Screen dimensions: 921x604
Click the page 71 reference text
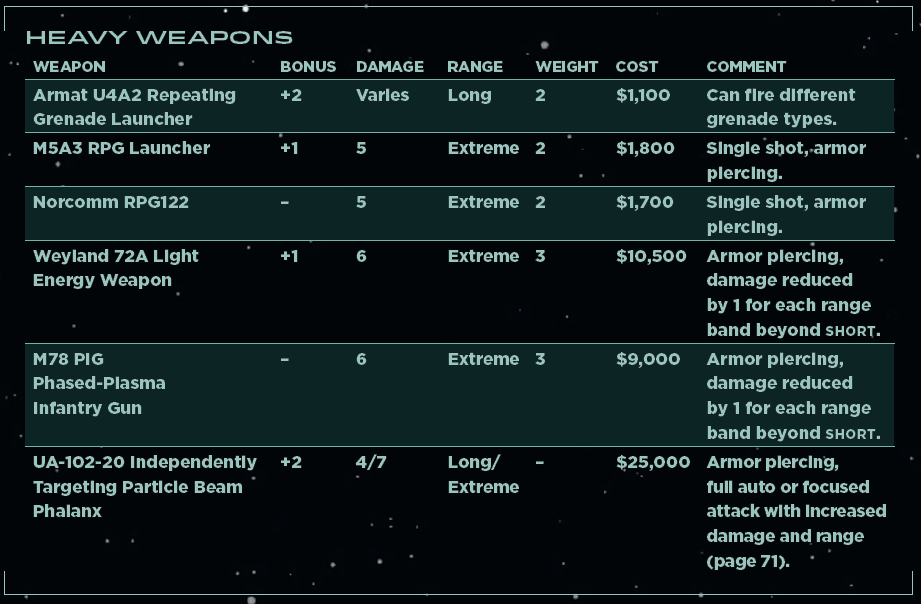(748, 561)
